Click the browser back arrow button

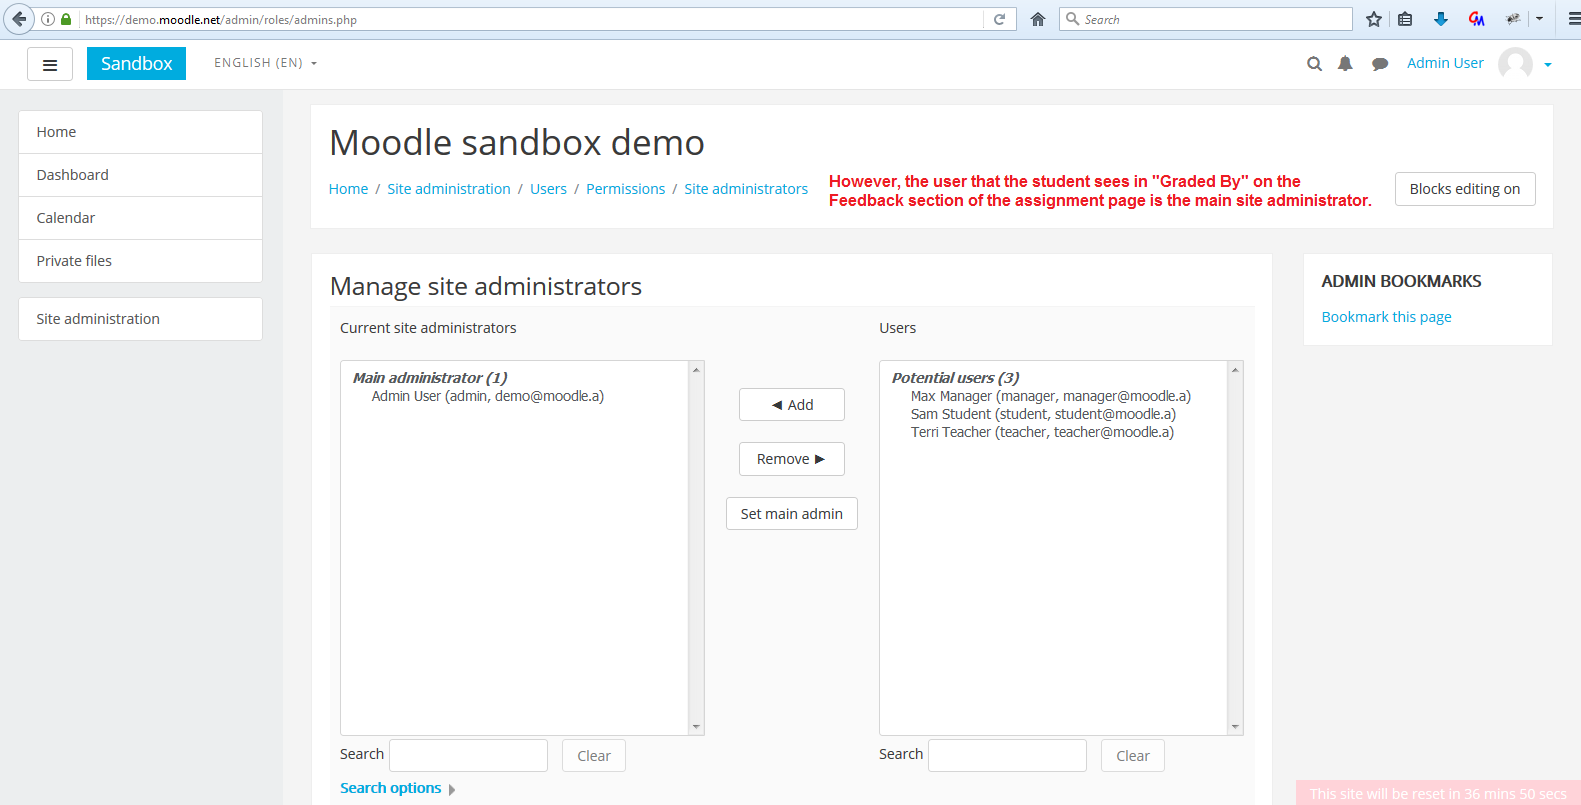(x=19, y=19)
